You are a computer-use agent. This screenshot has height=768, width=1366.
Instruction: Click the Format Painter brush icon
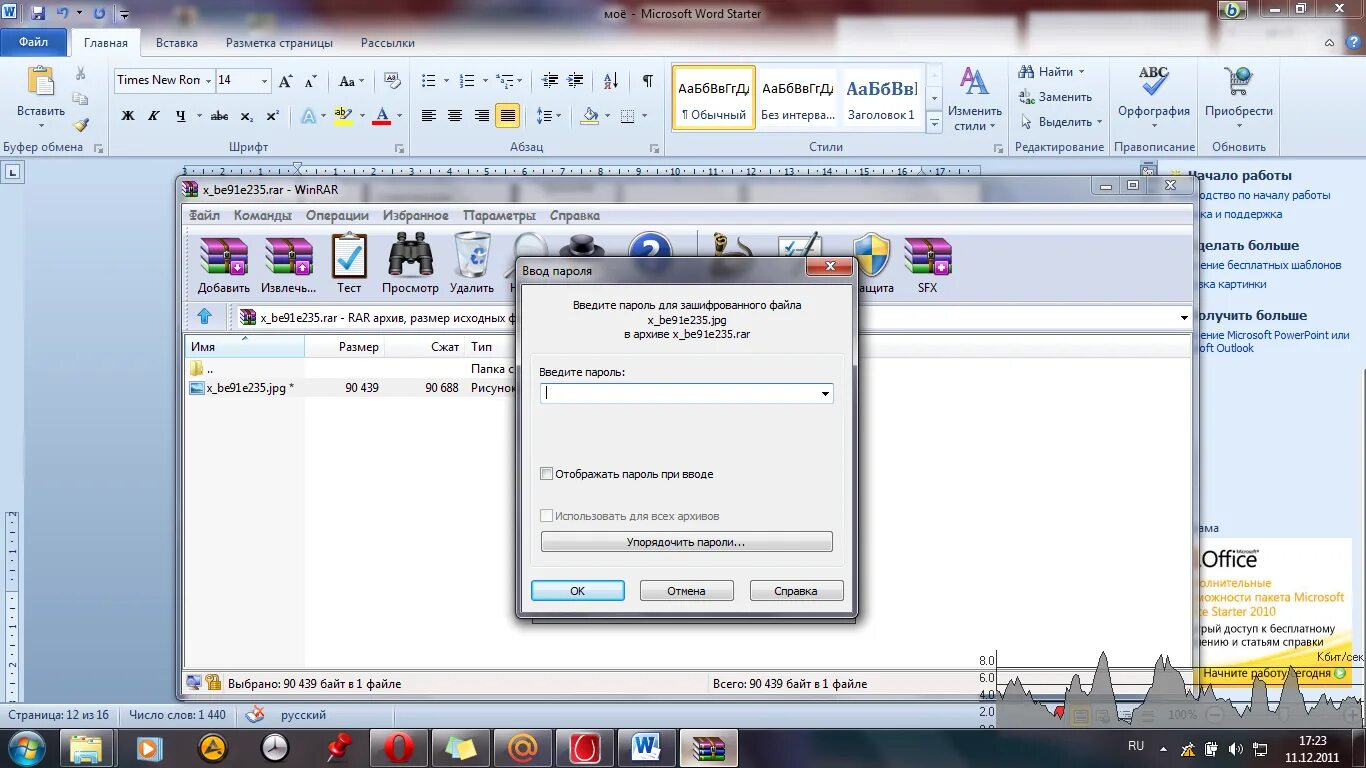[x=81, y=125]
